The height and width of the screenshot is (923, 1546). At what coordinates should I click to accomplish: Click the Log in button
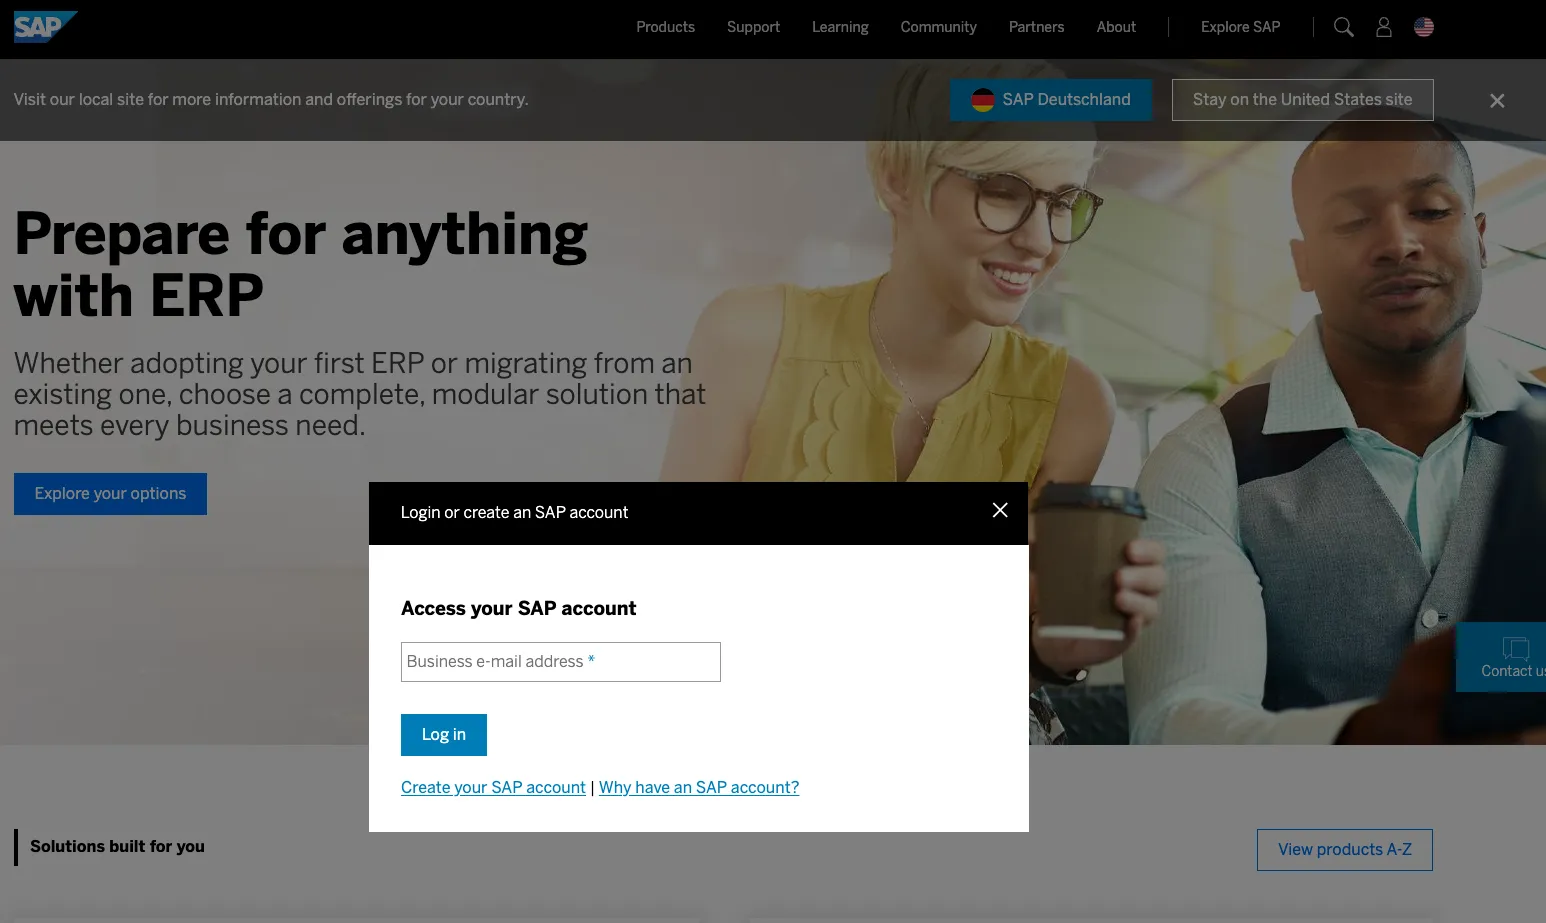(x=444, y=735)
